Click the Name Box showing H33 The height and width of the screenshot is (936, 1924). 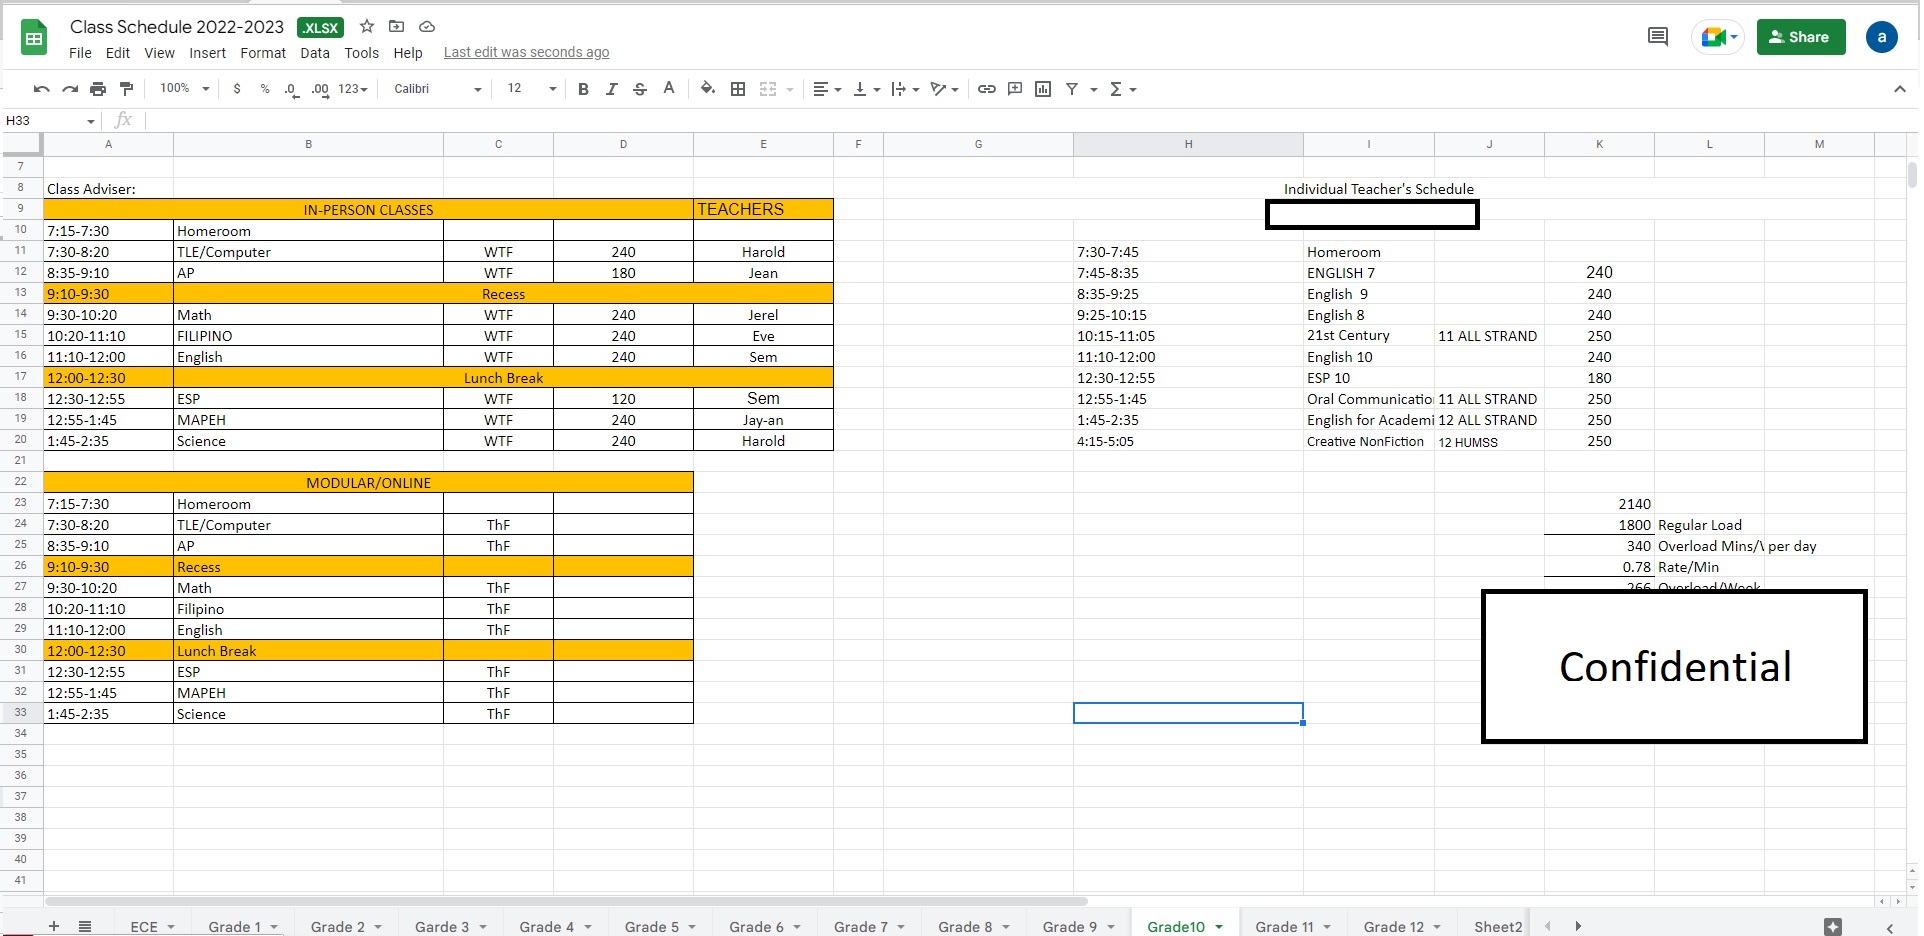point(50,121)
